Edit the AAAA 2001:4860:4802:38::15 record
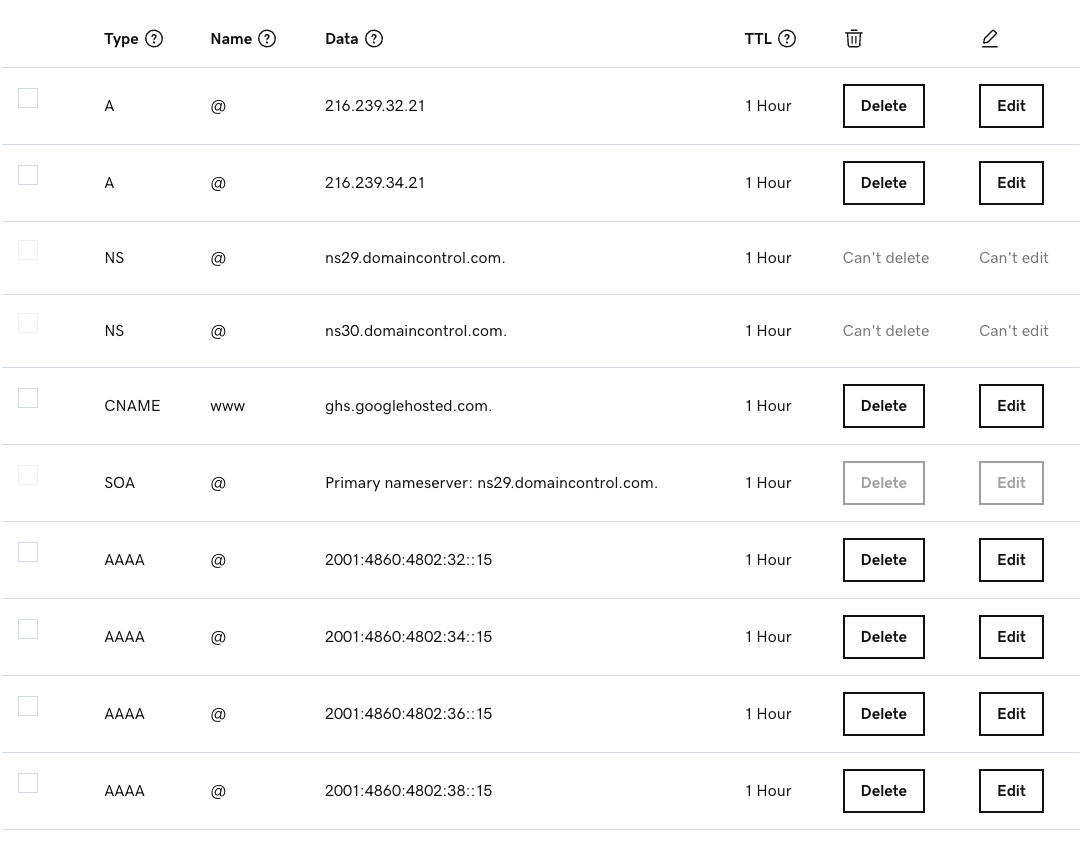The width and height of the screenshot is (1087, 857). [x=1011, y=791]
